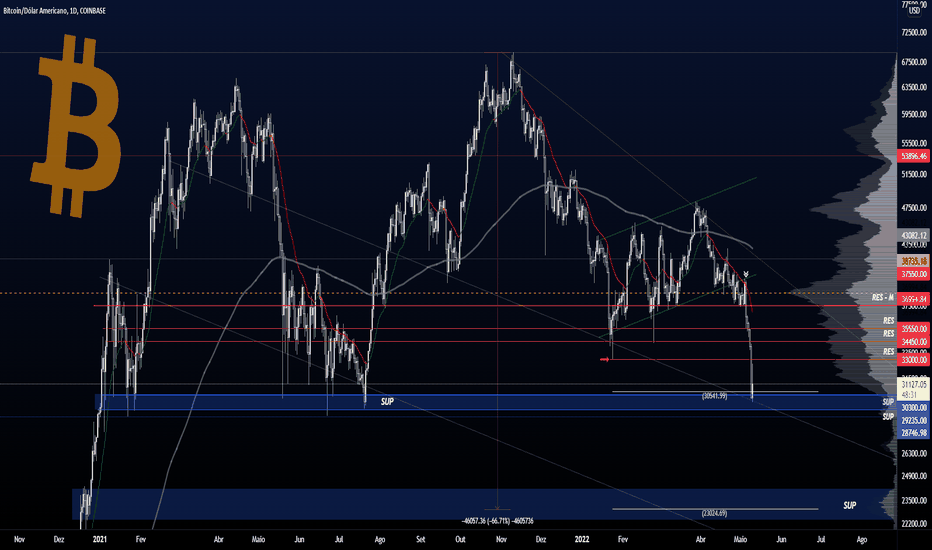Click the RES - M resistance label
932x550 pixels.
tap(883, 297)
